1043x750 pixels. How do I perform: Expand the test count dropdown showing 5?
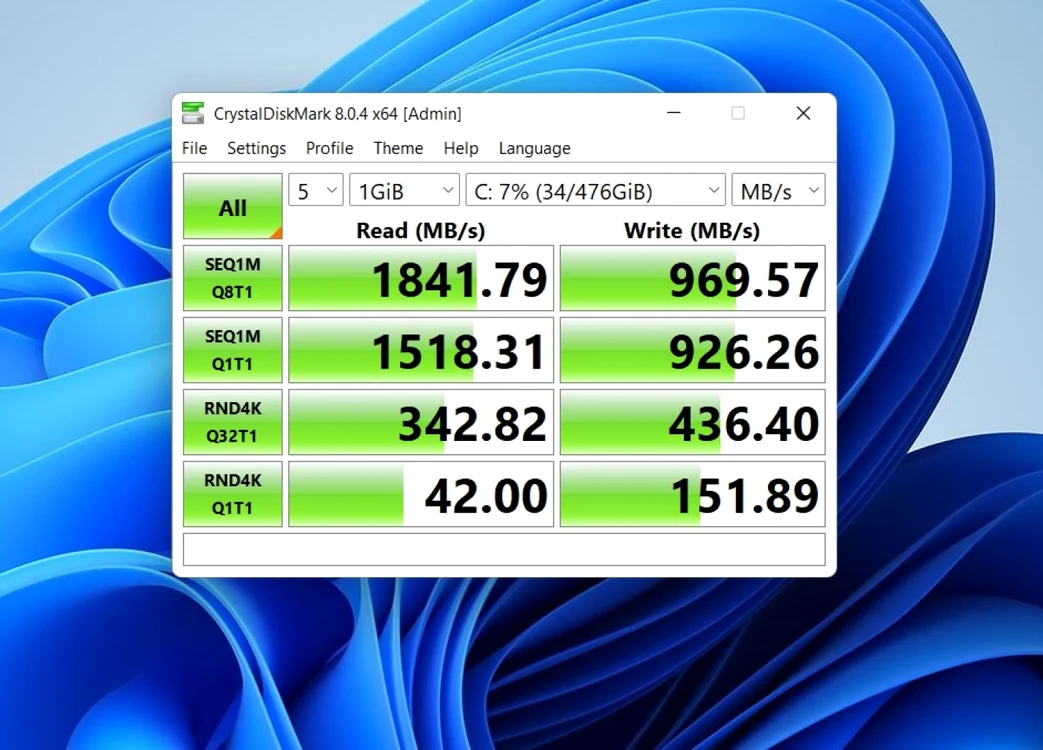316,190
